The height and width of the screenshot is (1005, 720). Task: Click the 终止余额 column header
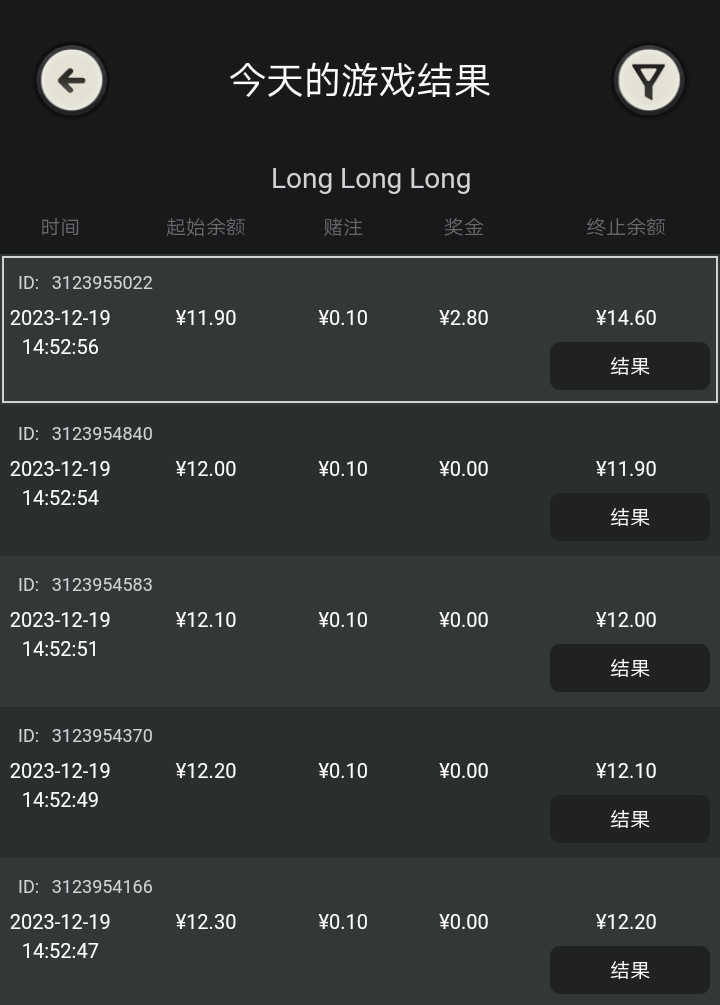(626, 227)
